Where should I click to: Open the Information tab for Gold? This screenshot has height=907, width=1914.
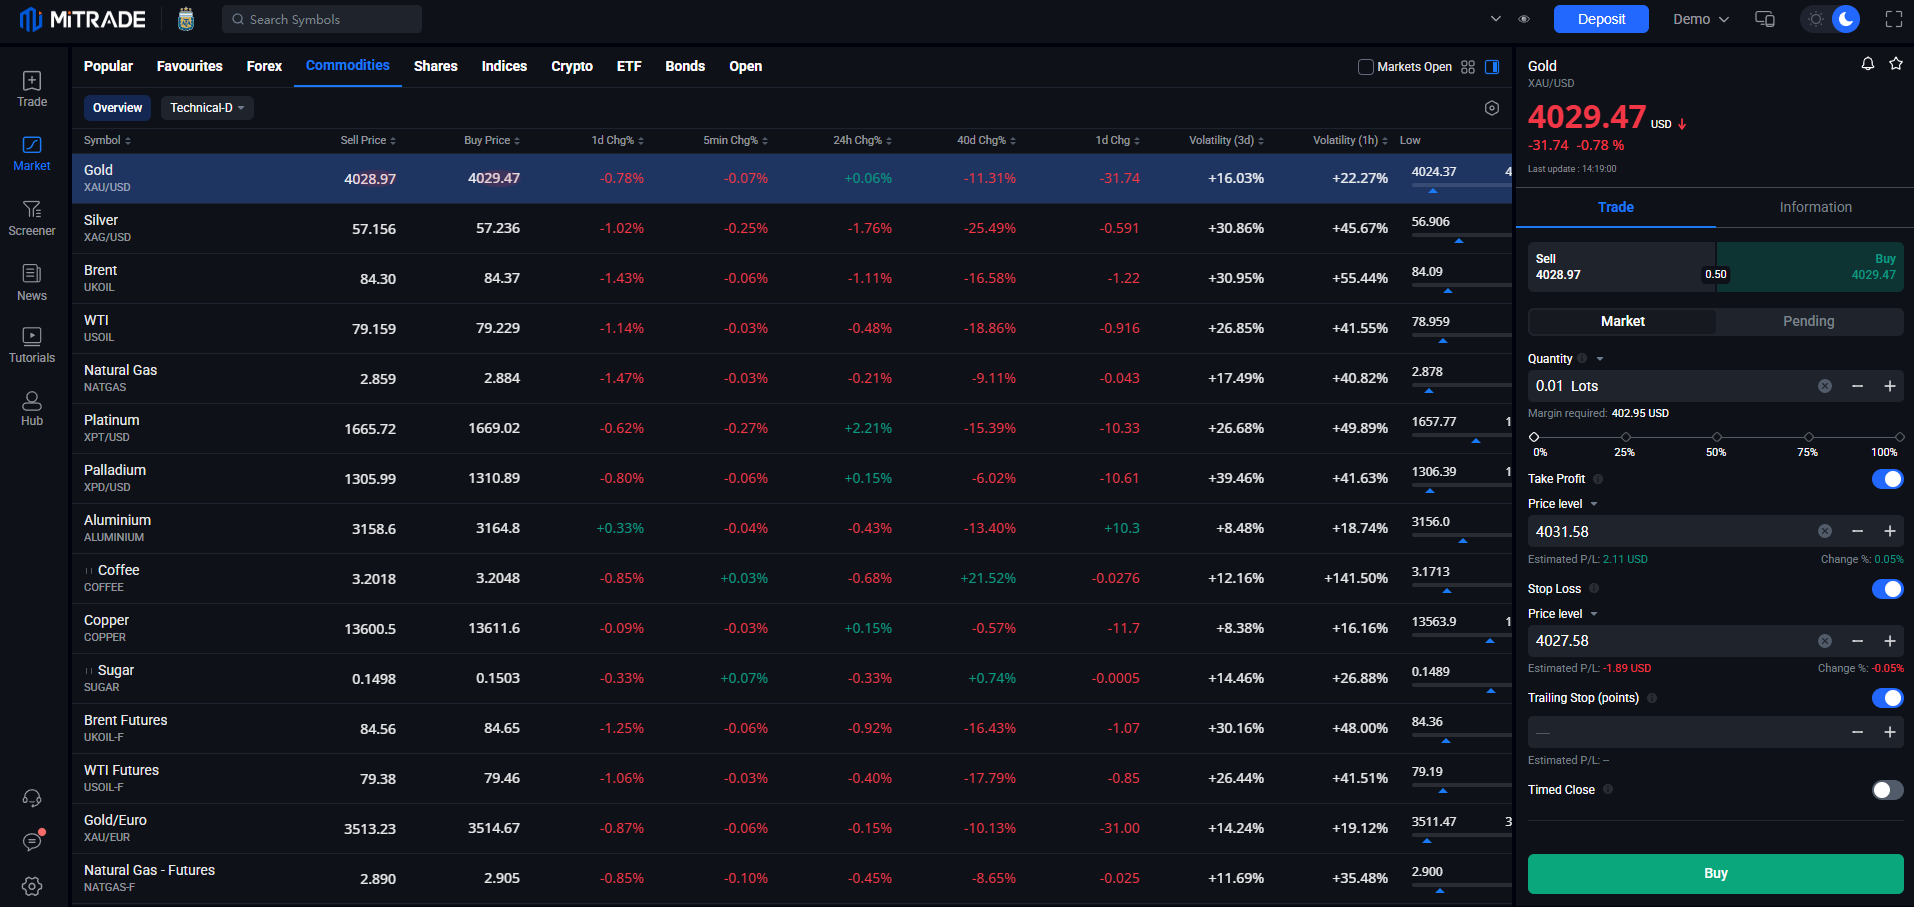pos(1815,207)
